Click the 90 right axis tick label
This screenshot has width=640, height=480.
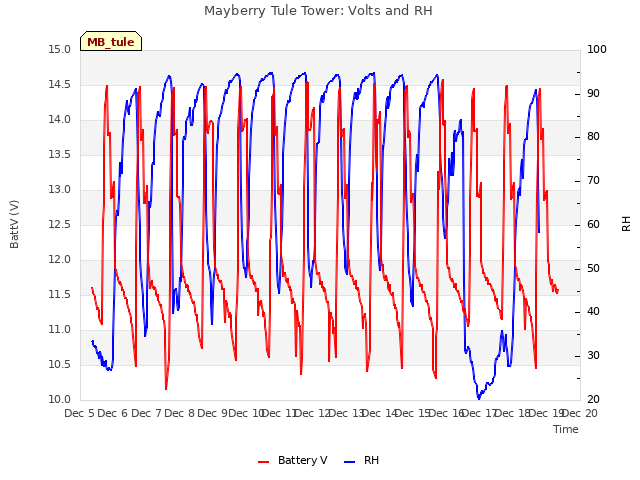click(x=593, y=93)
